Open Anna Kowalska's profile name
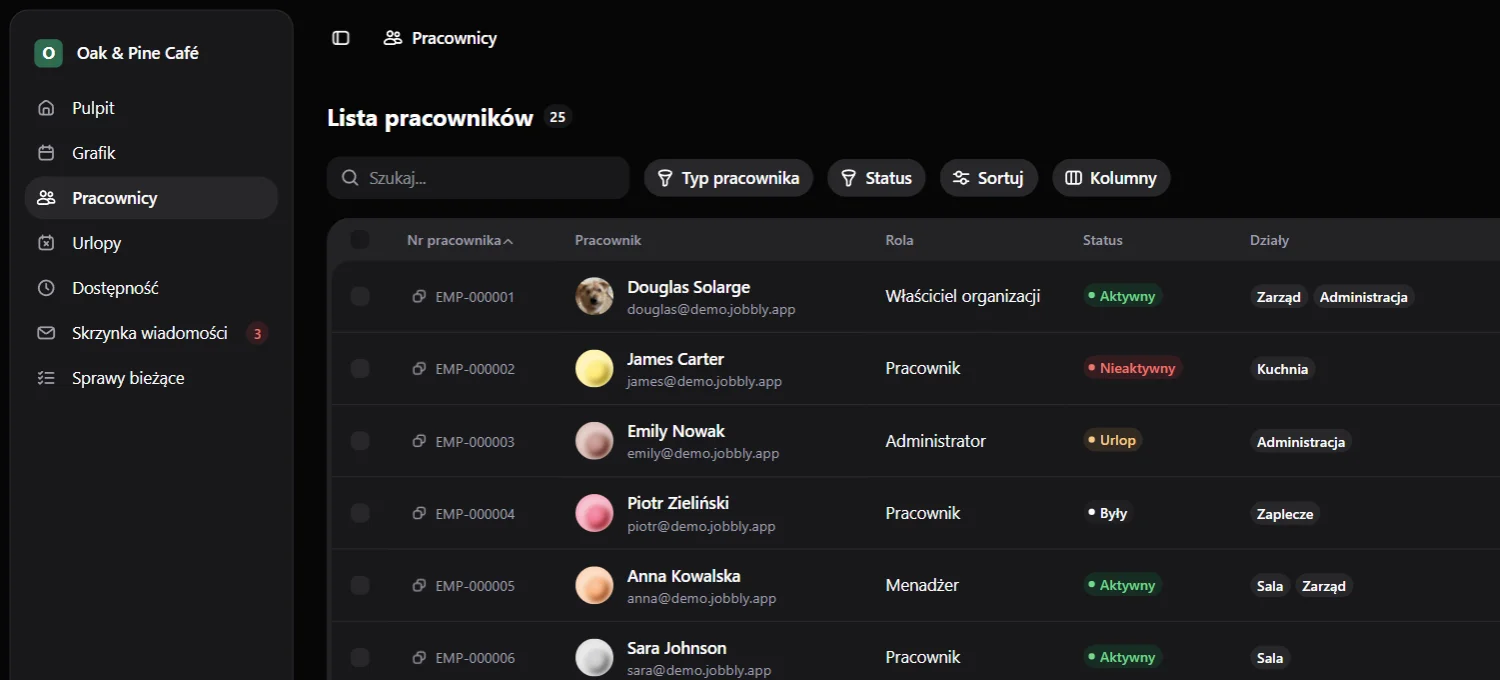This screenshot has width=1500, height=680. pos(683,576)
